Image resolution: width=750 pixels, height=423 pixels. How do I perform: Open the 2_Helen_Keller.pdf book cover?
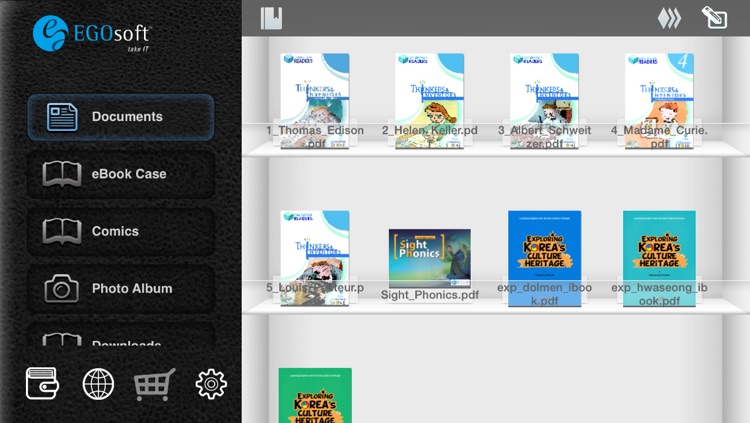pyautogui.click(x=430, y=101)
